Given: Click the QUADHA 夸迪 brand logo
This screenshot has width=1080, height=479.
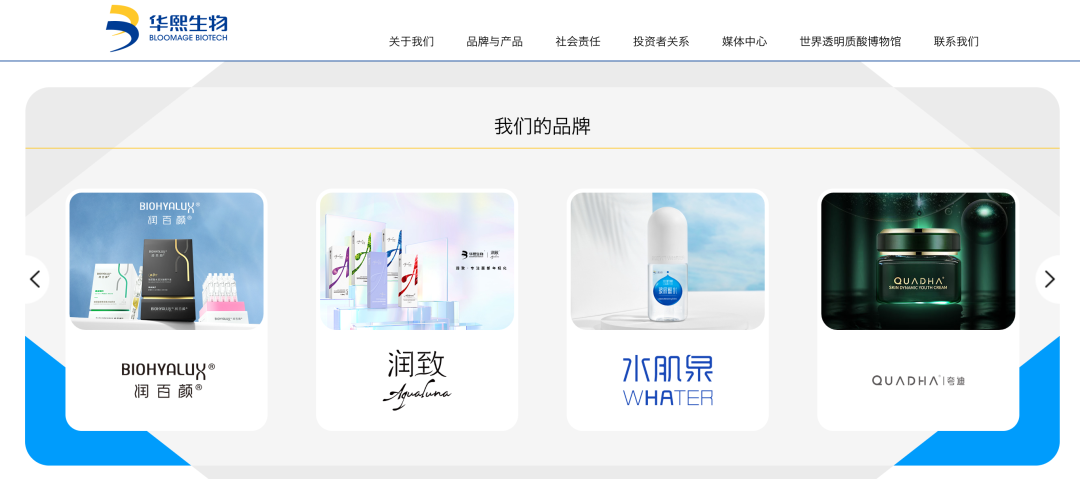Looking at the screenshot, I should 918,380.
